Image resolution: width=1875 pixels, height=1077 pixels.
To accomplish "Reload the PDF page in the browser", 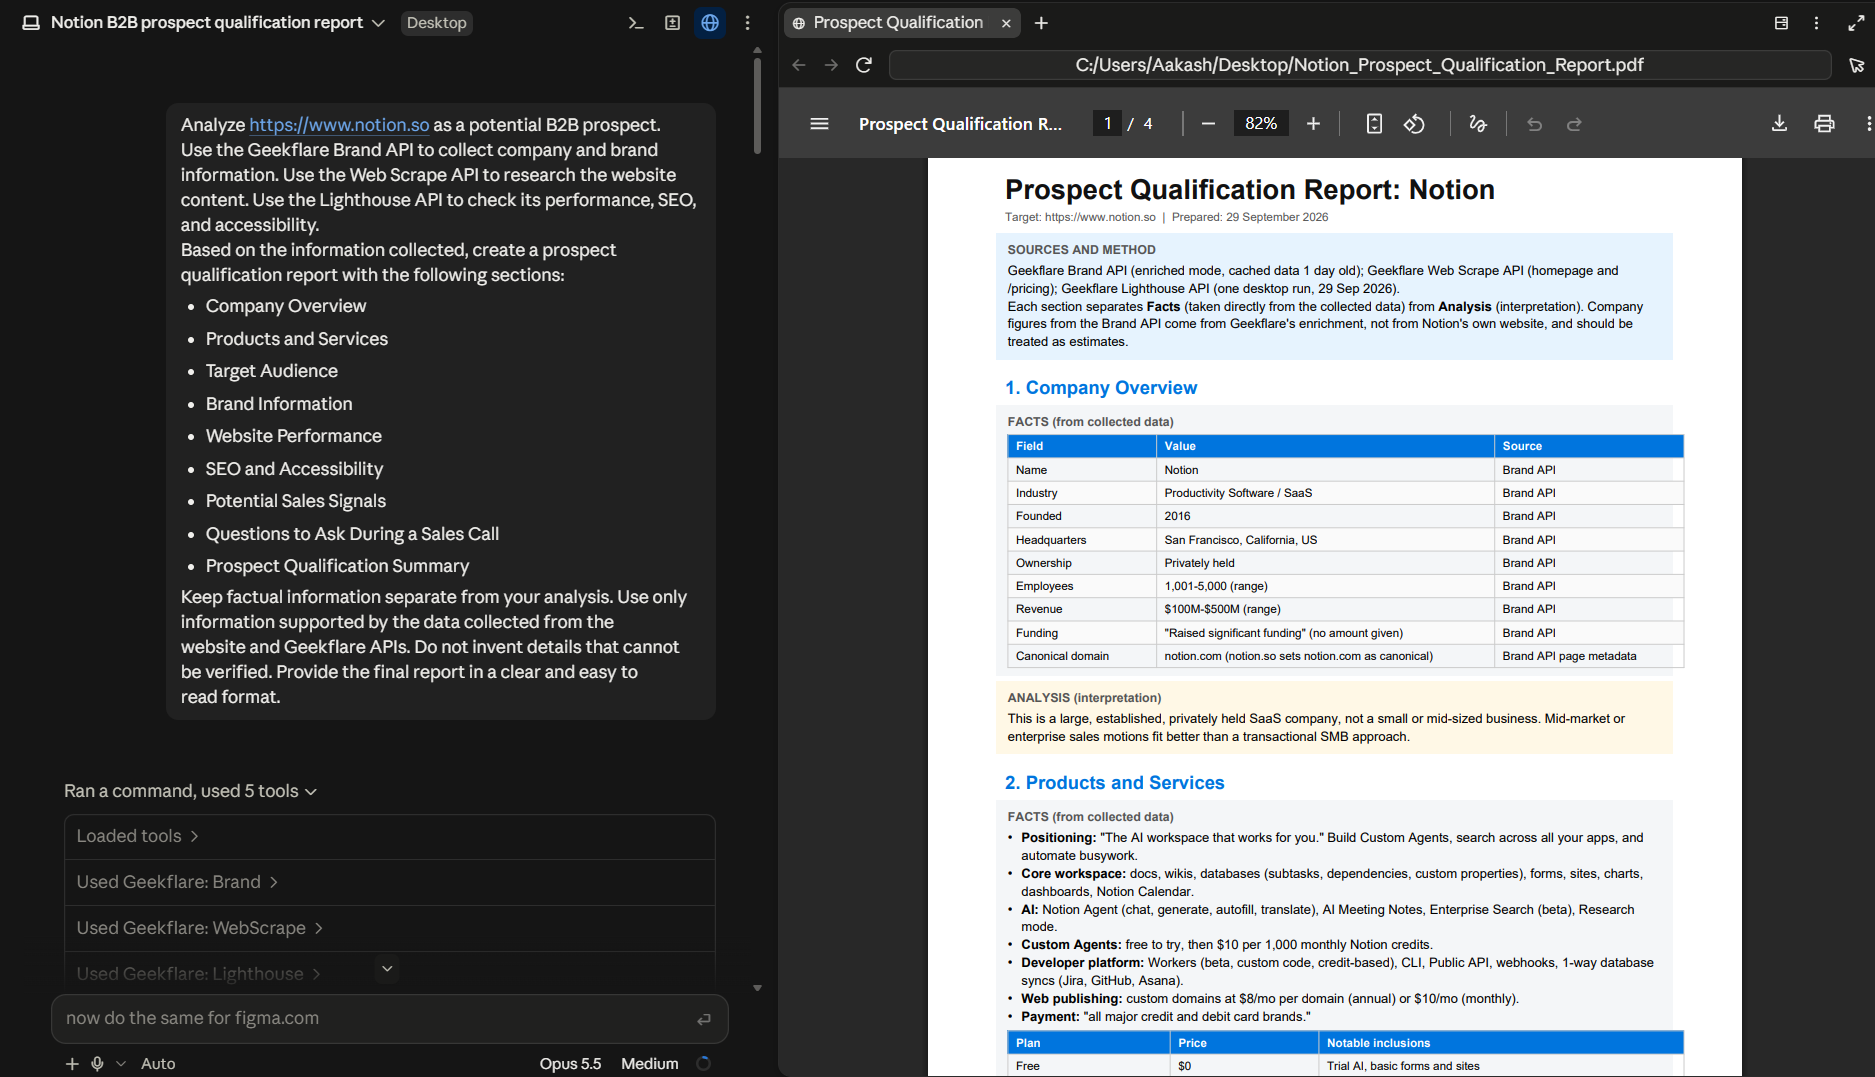I will point(864,65).
